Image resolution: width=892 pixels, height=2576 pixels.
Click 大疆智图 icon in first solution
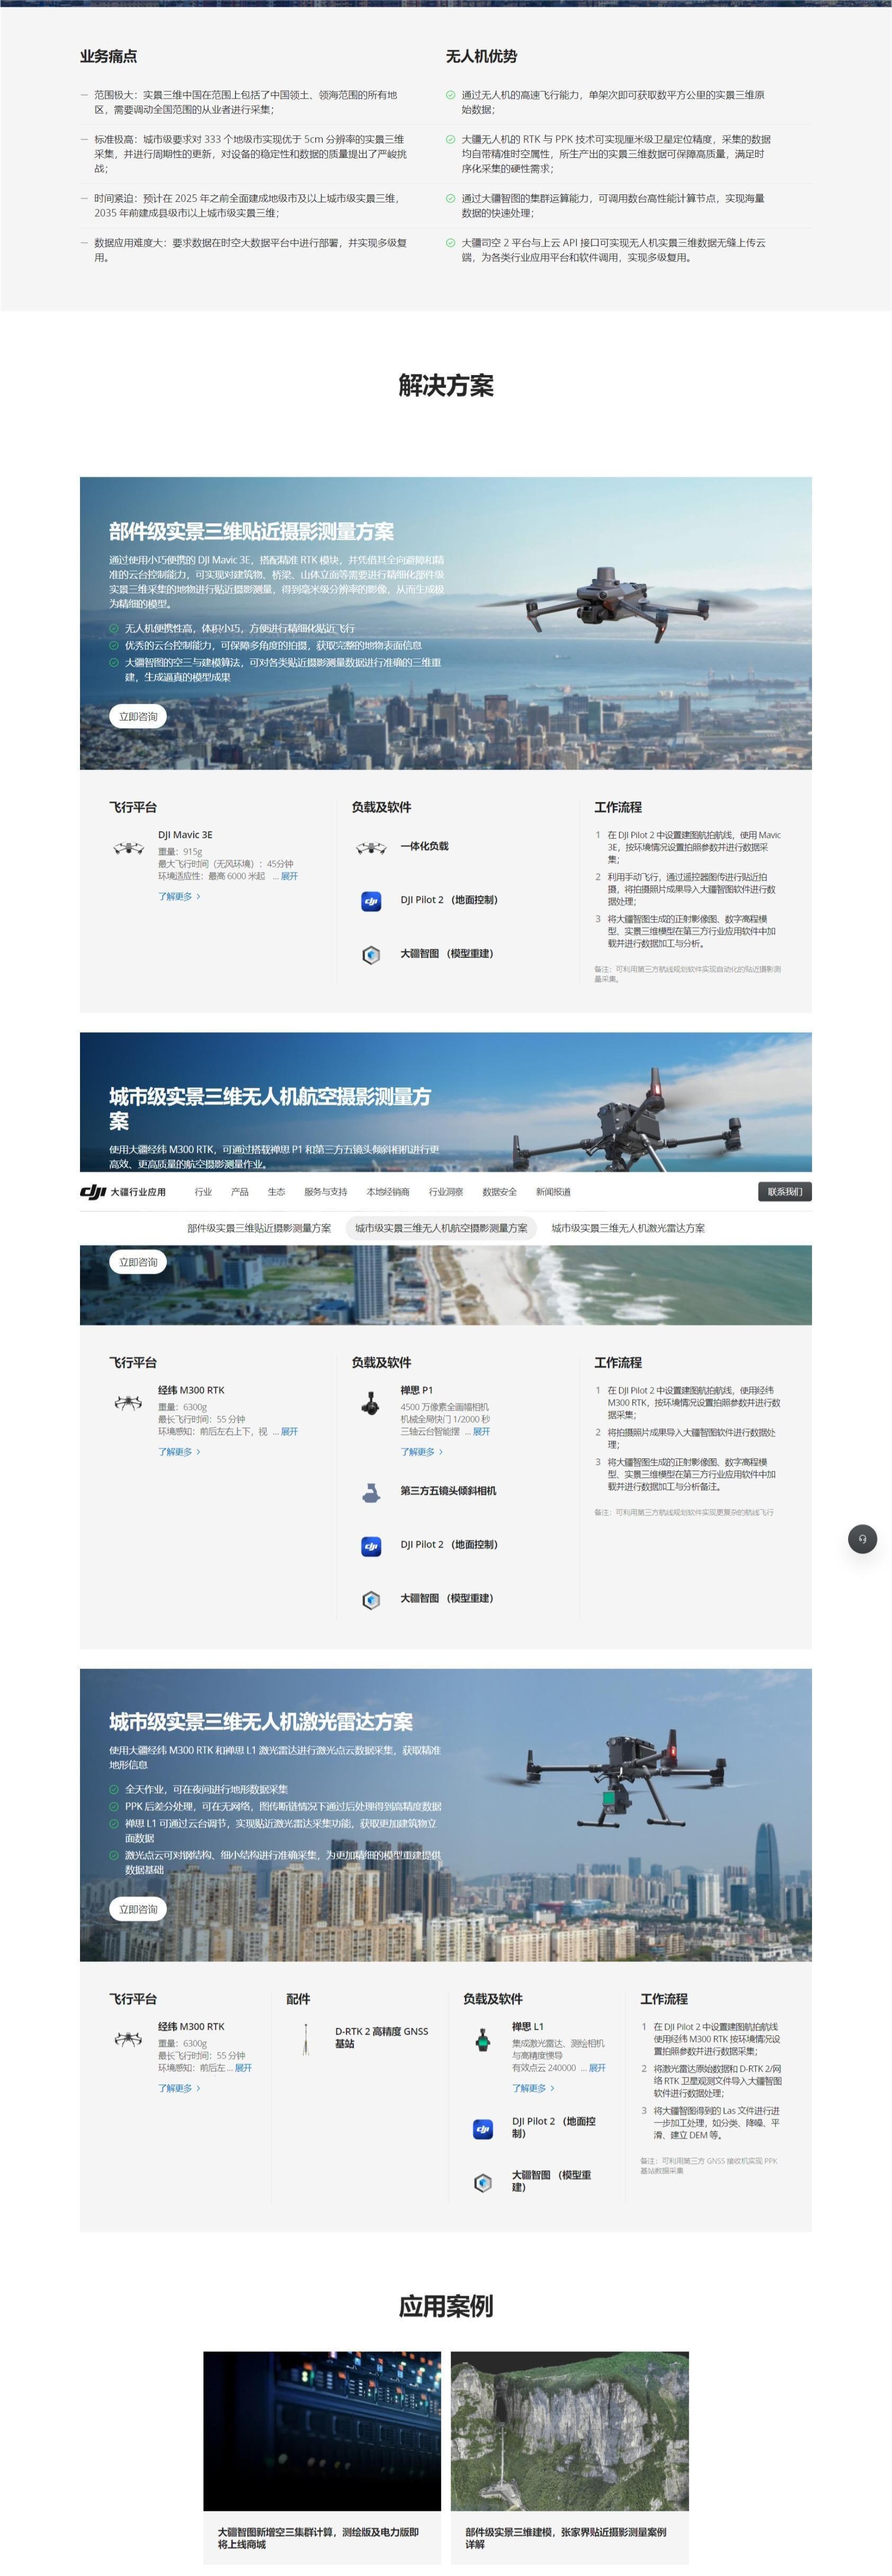point(371,955)
